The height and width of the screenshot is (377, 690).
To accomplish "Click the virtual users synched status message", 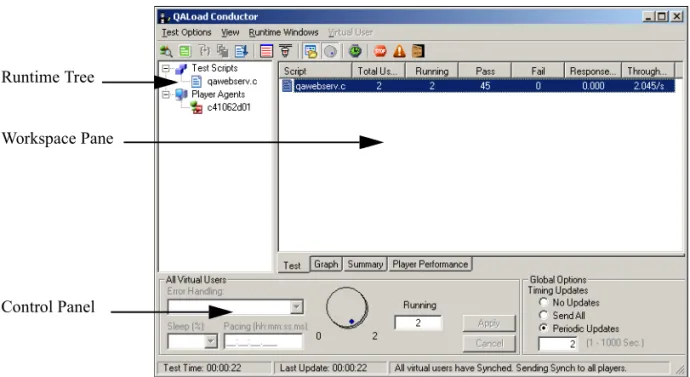I will point(529,368).
